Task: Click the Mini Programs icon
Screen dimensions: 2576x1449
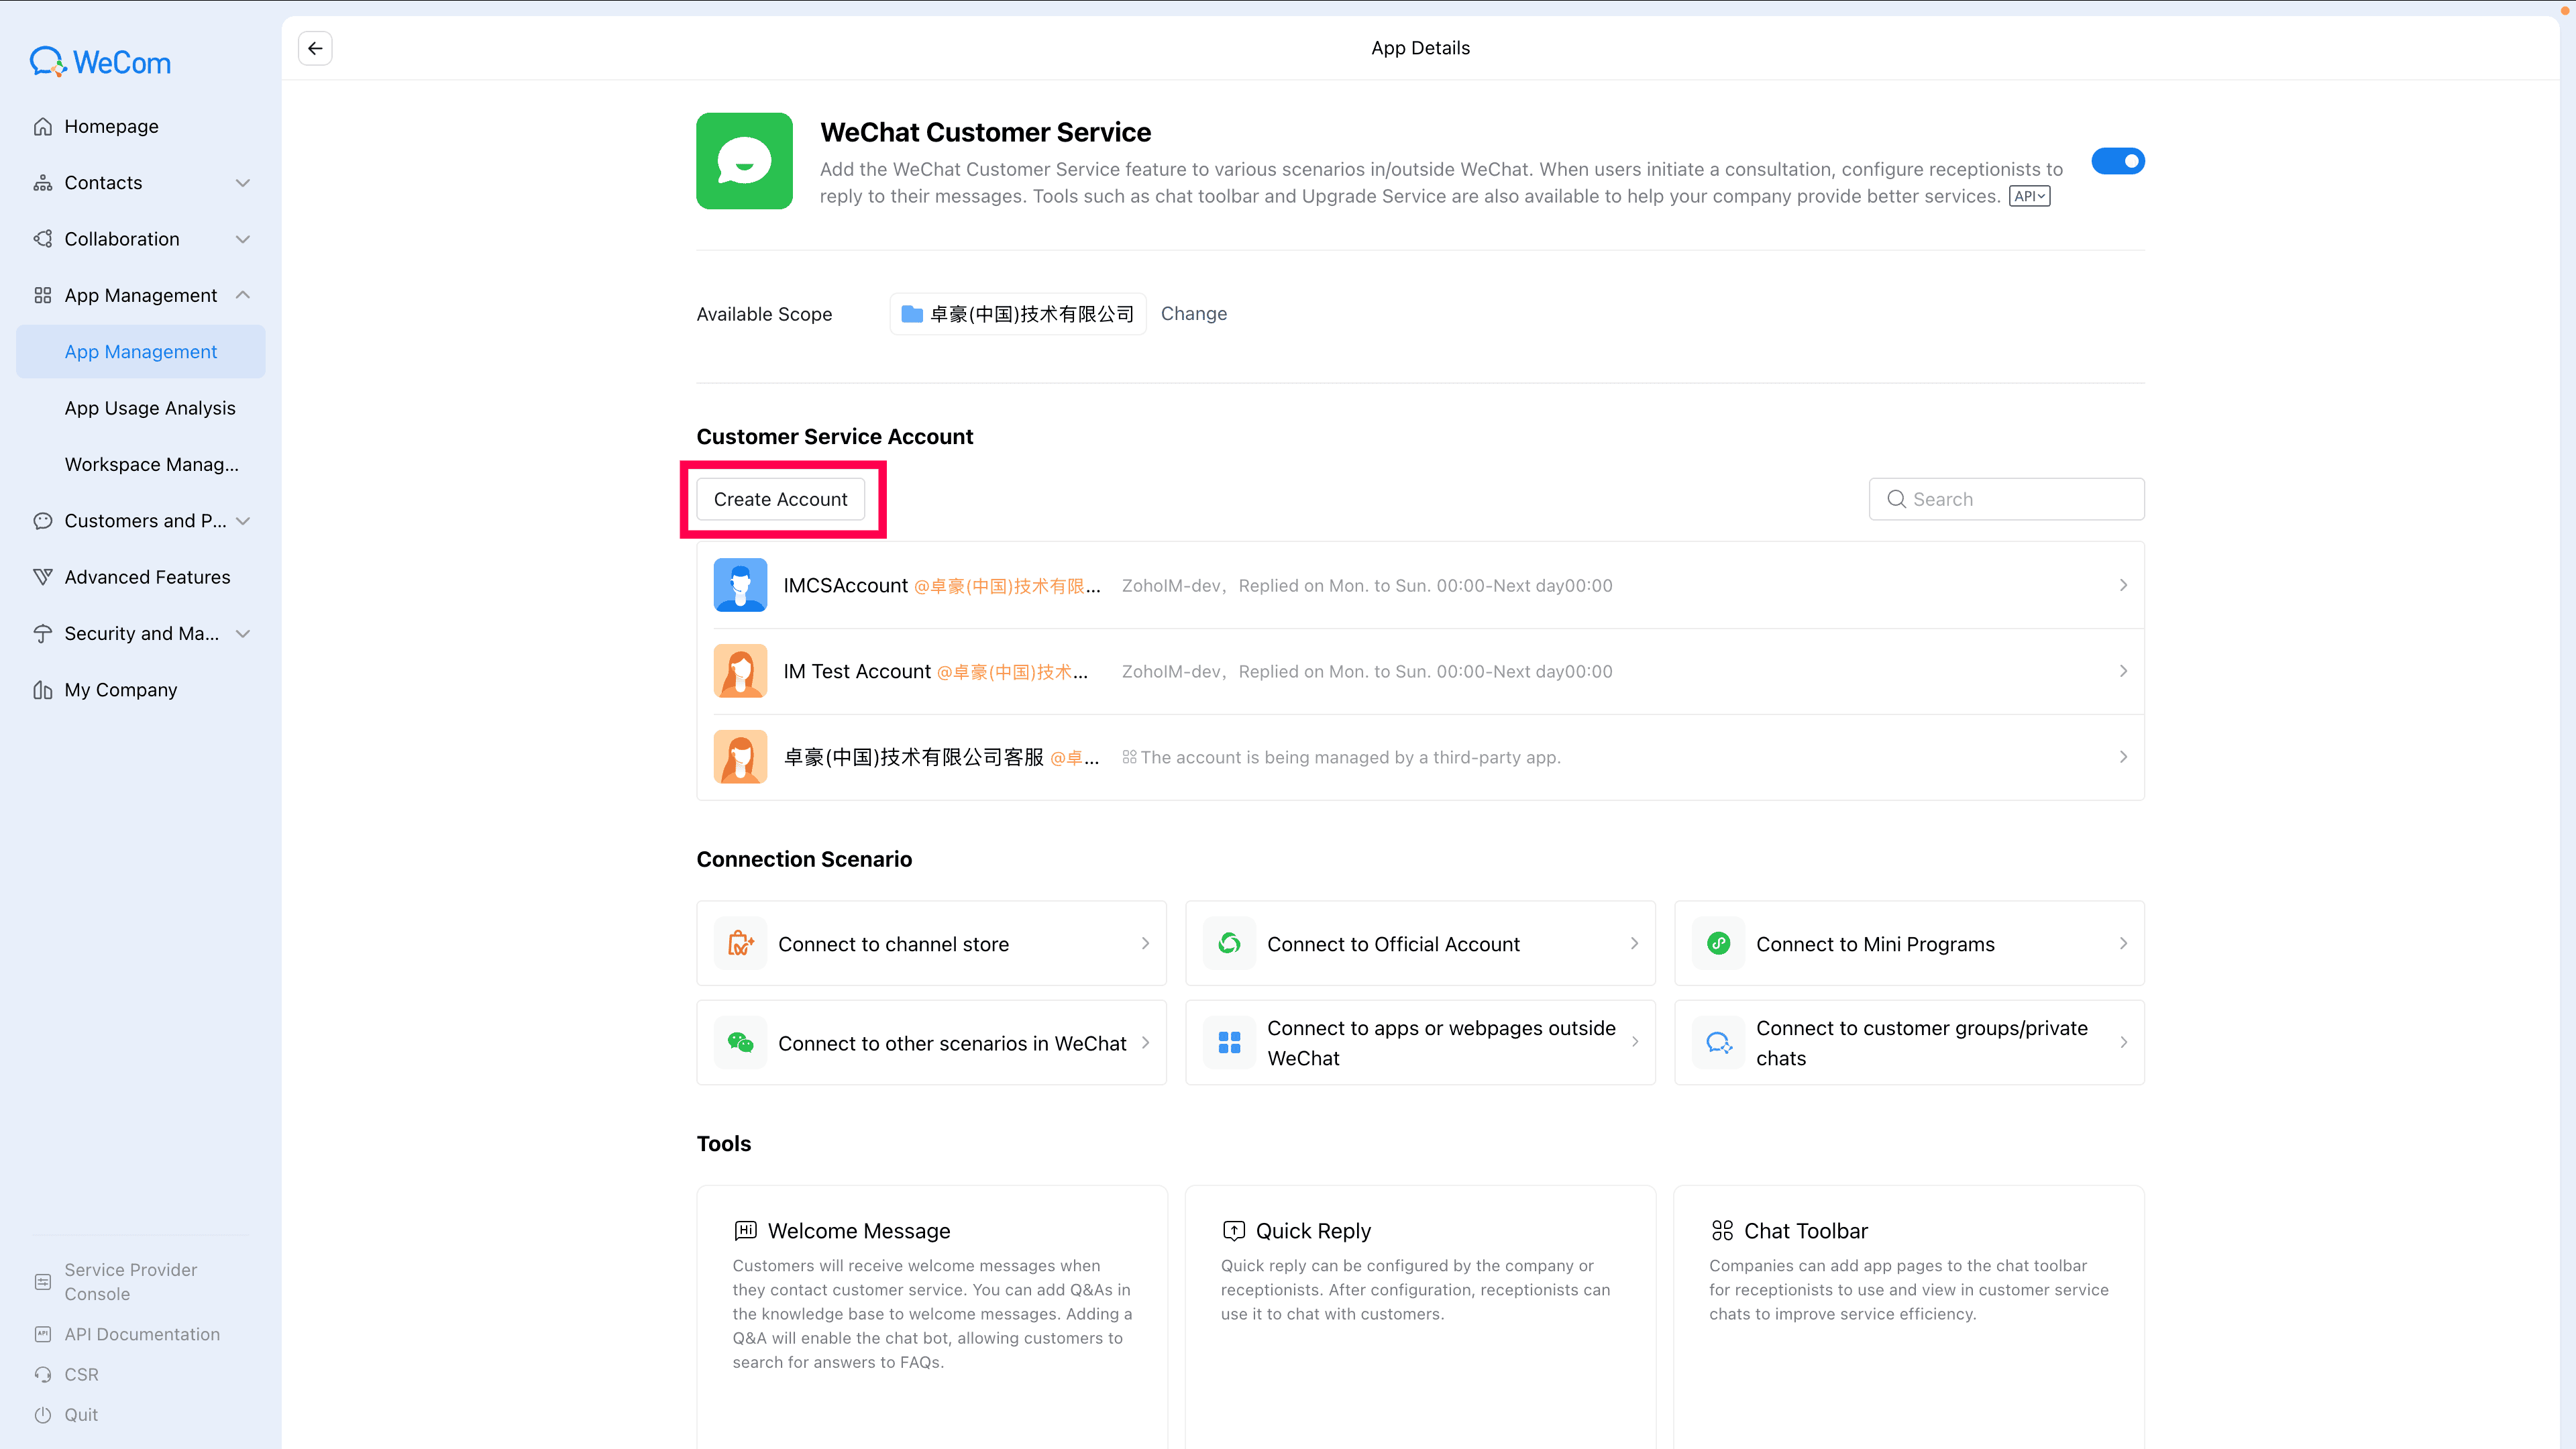Action: 1718,943
